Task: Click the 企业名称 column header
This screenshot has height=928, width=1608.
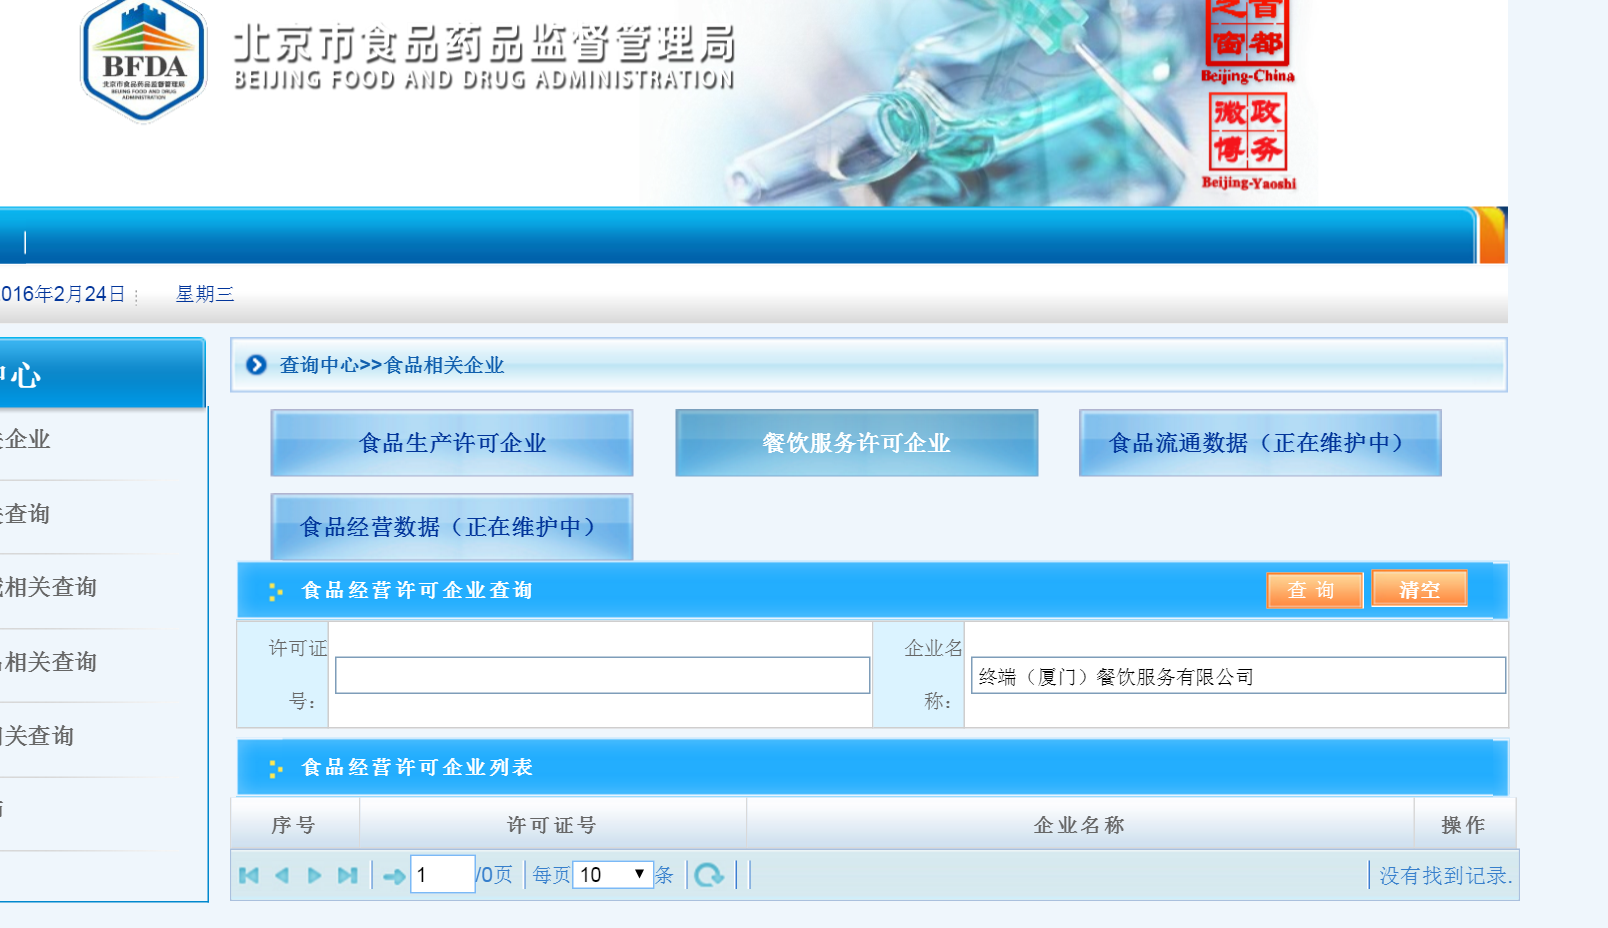Action: tap(1079, 825)
